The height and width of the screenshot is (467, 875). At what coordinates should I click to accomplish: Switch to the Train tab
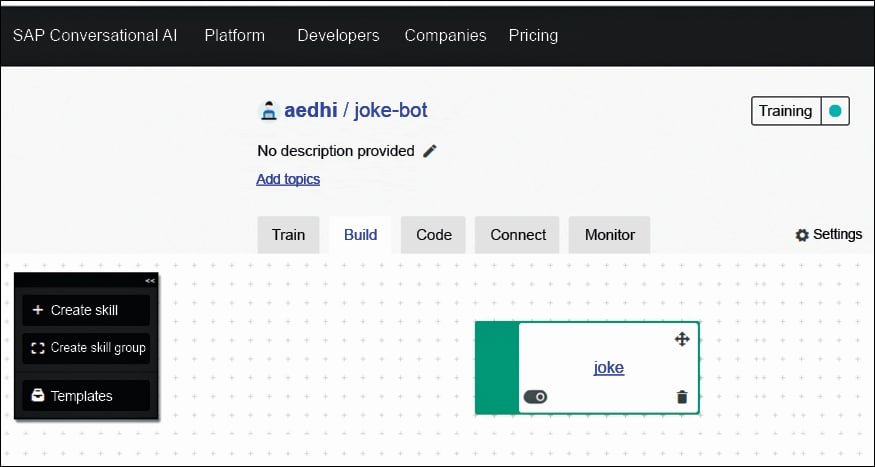click(288, 235)
